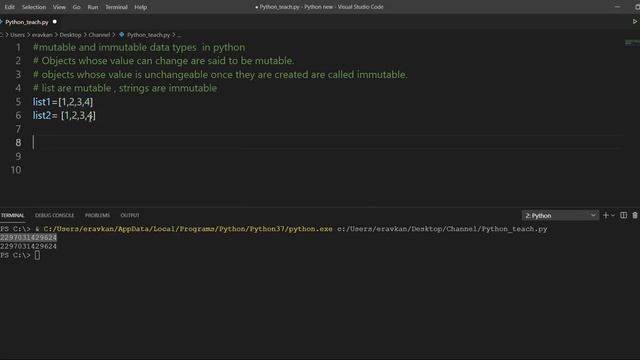Viewport: 640px width, 360px height.
Task: Kill terminal with the trash icon
Action: pos(635,216)
